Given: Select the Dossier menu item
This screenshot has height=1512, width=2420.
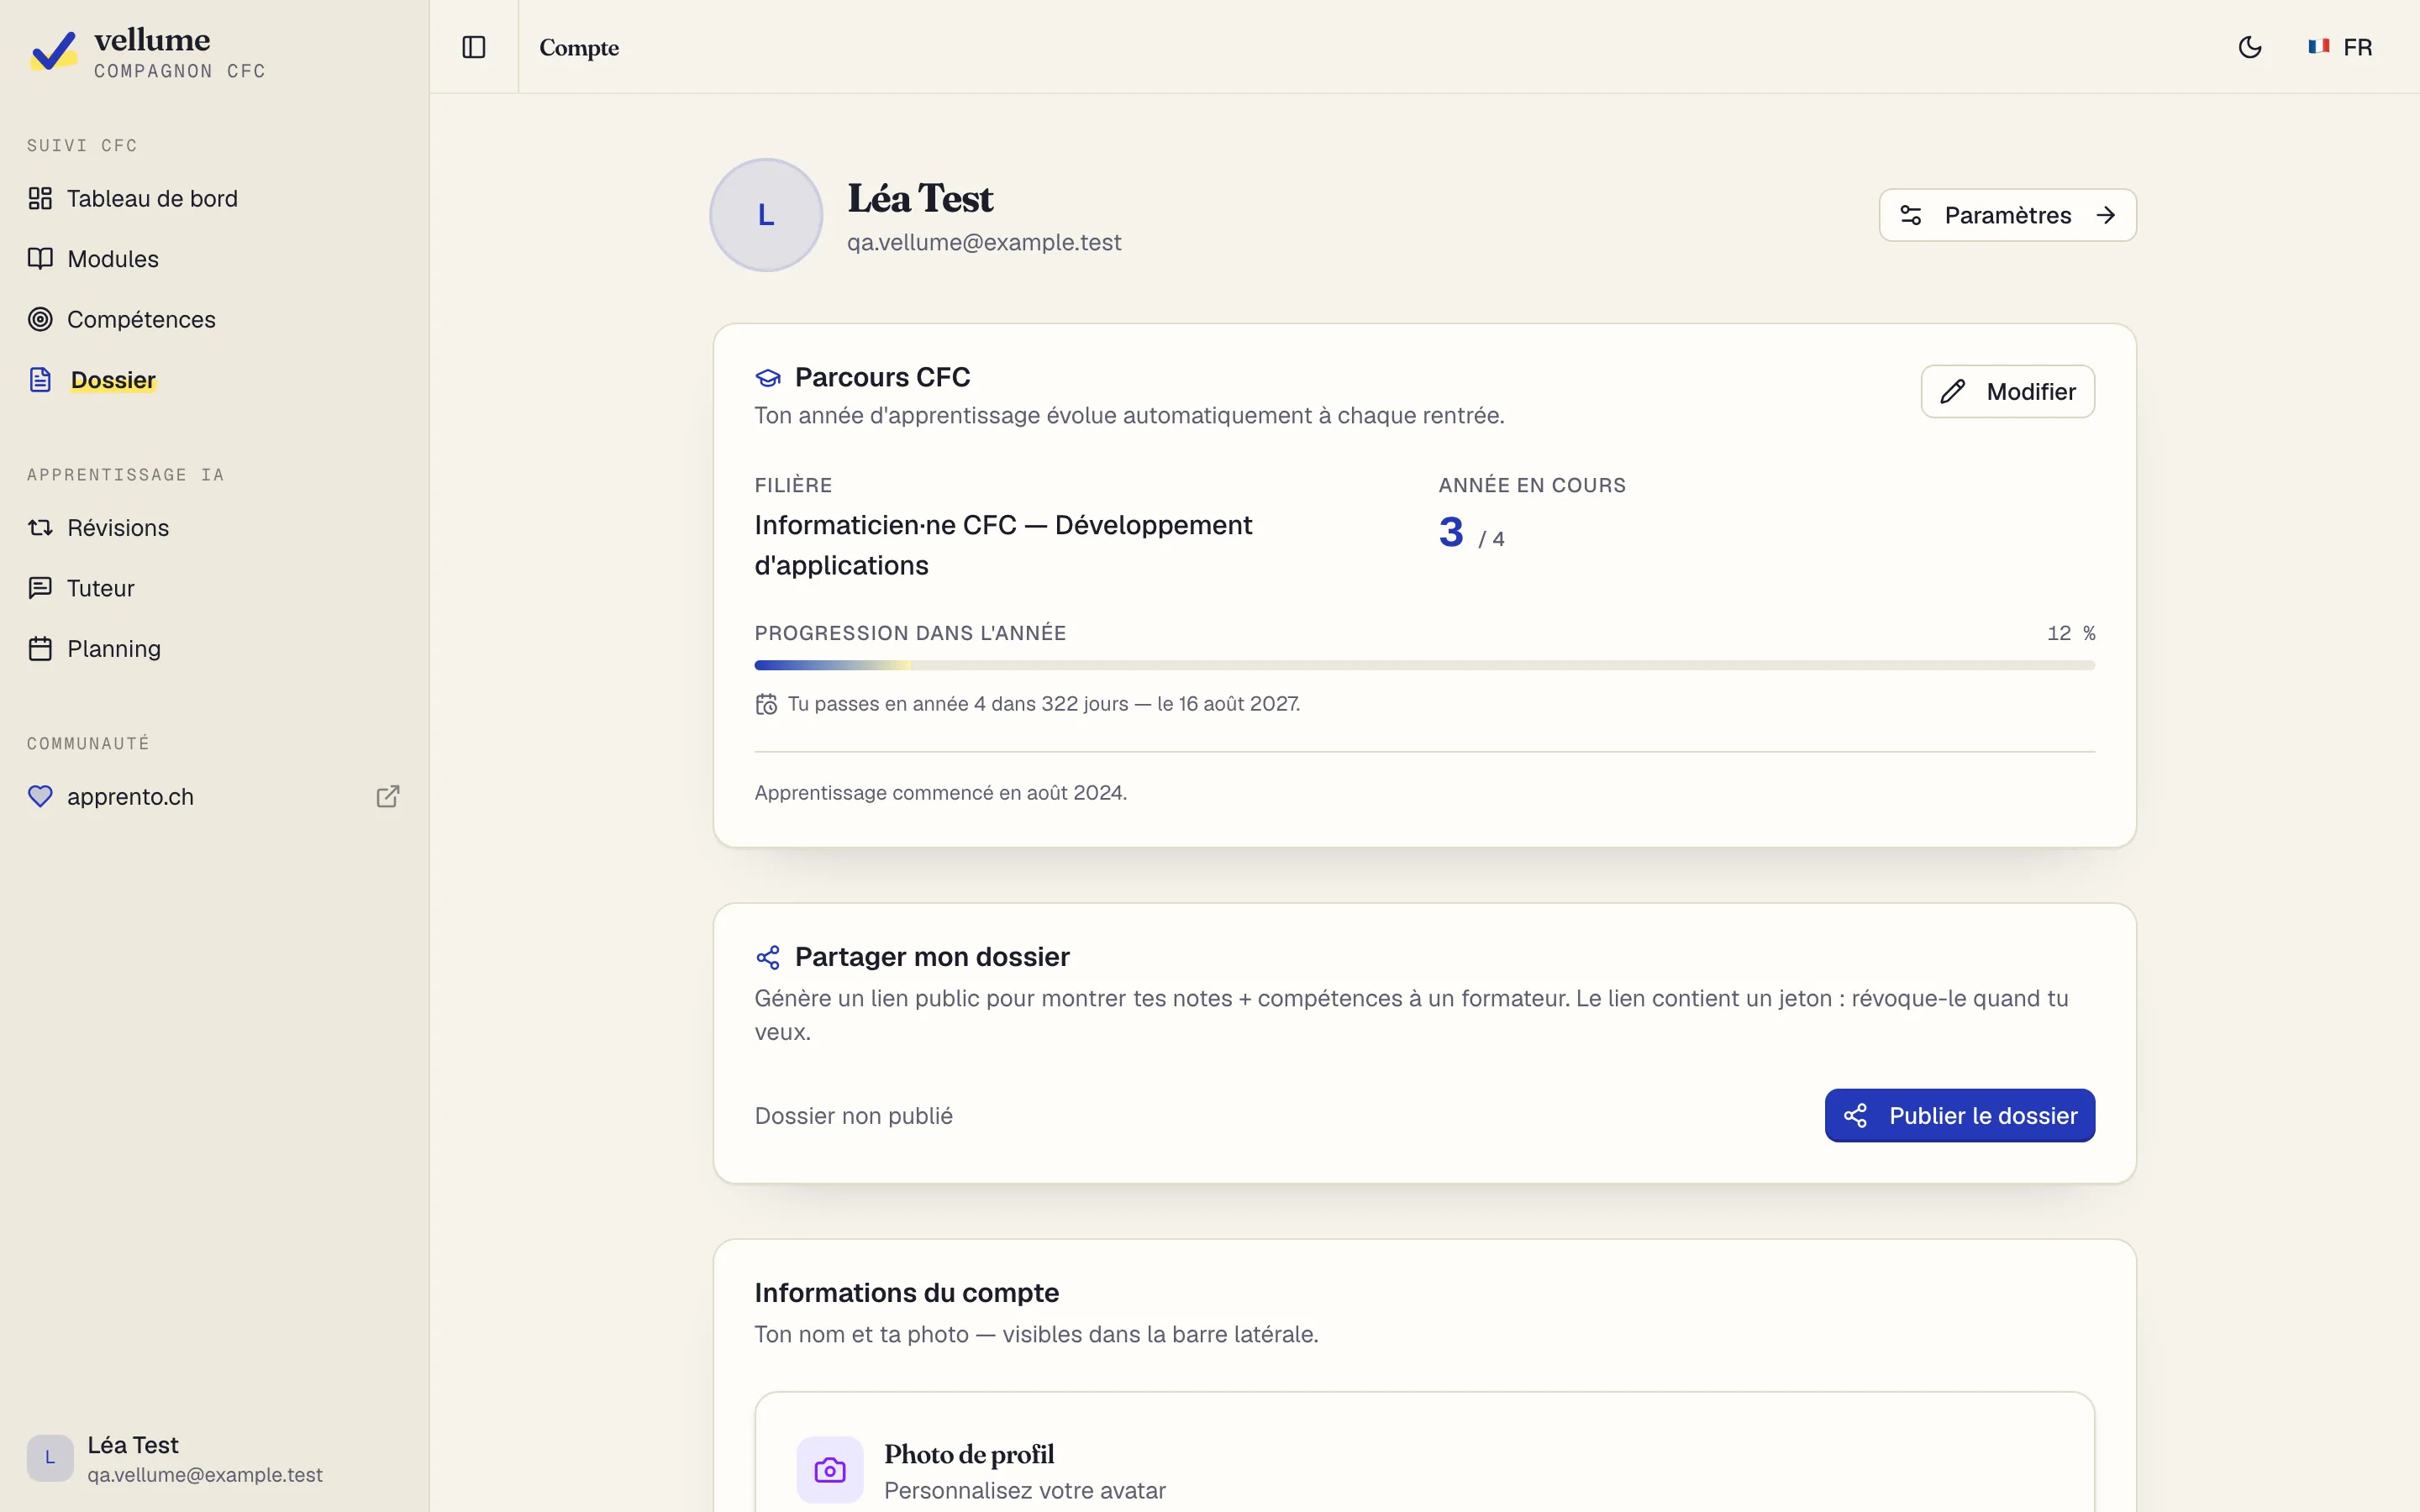Looking at the screenshot, I should point(214,380).
